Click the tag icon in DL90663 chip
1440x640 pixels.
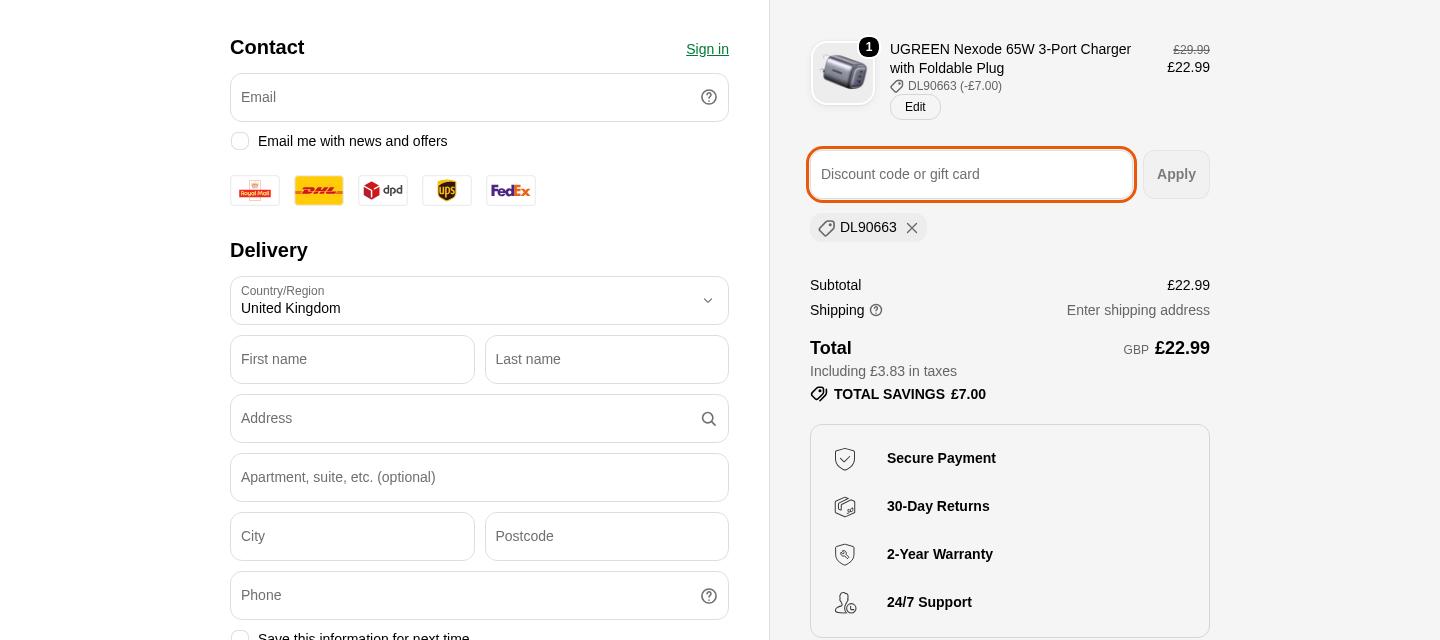[826, 228]
